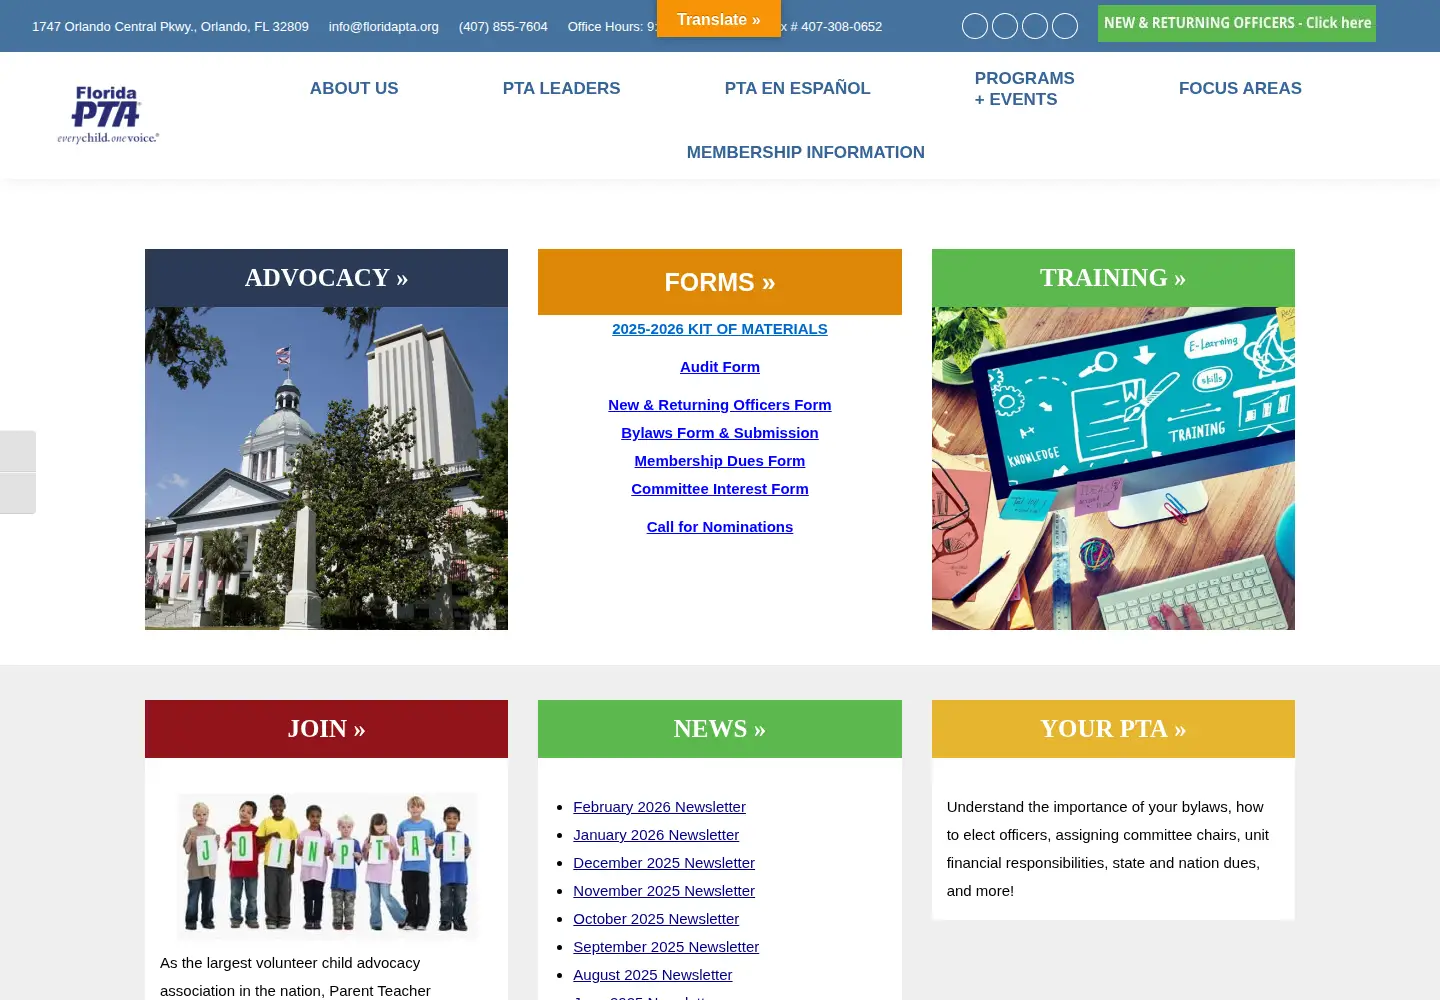Screen dimensions: 1440x1000
Task: Open December 2025 Newsletter
Action: (x=664, y=863)
